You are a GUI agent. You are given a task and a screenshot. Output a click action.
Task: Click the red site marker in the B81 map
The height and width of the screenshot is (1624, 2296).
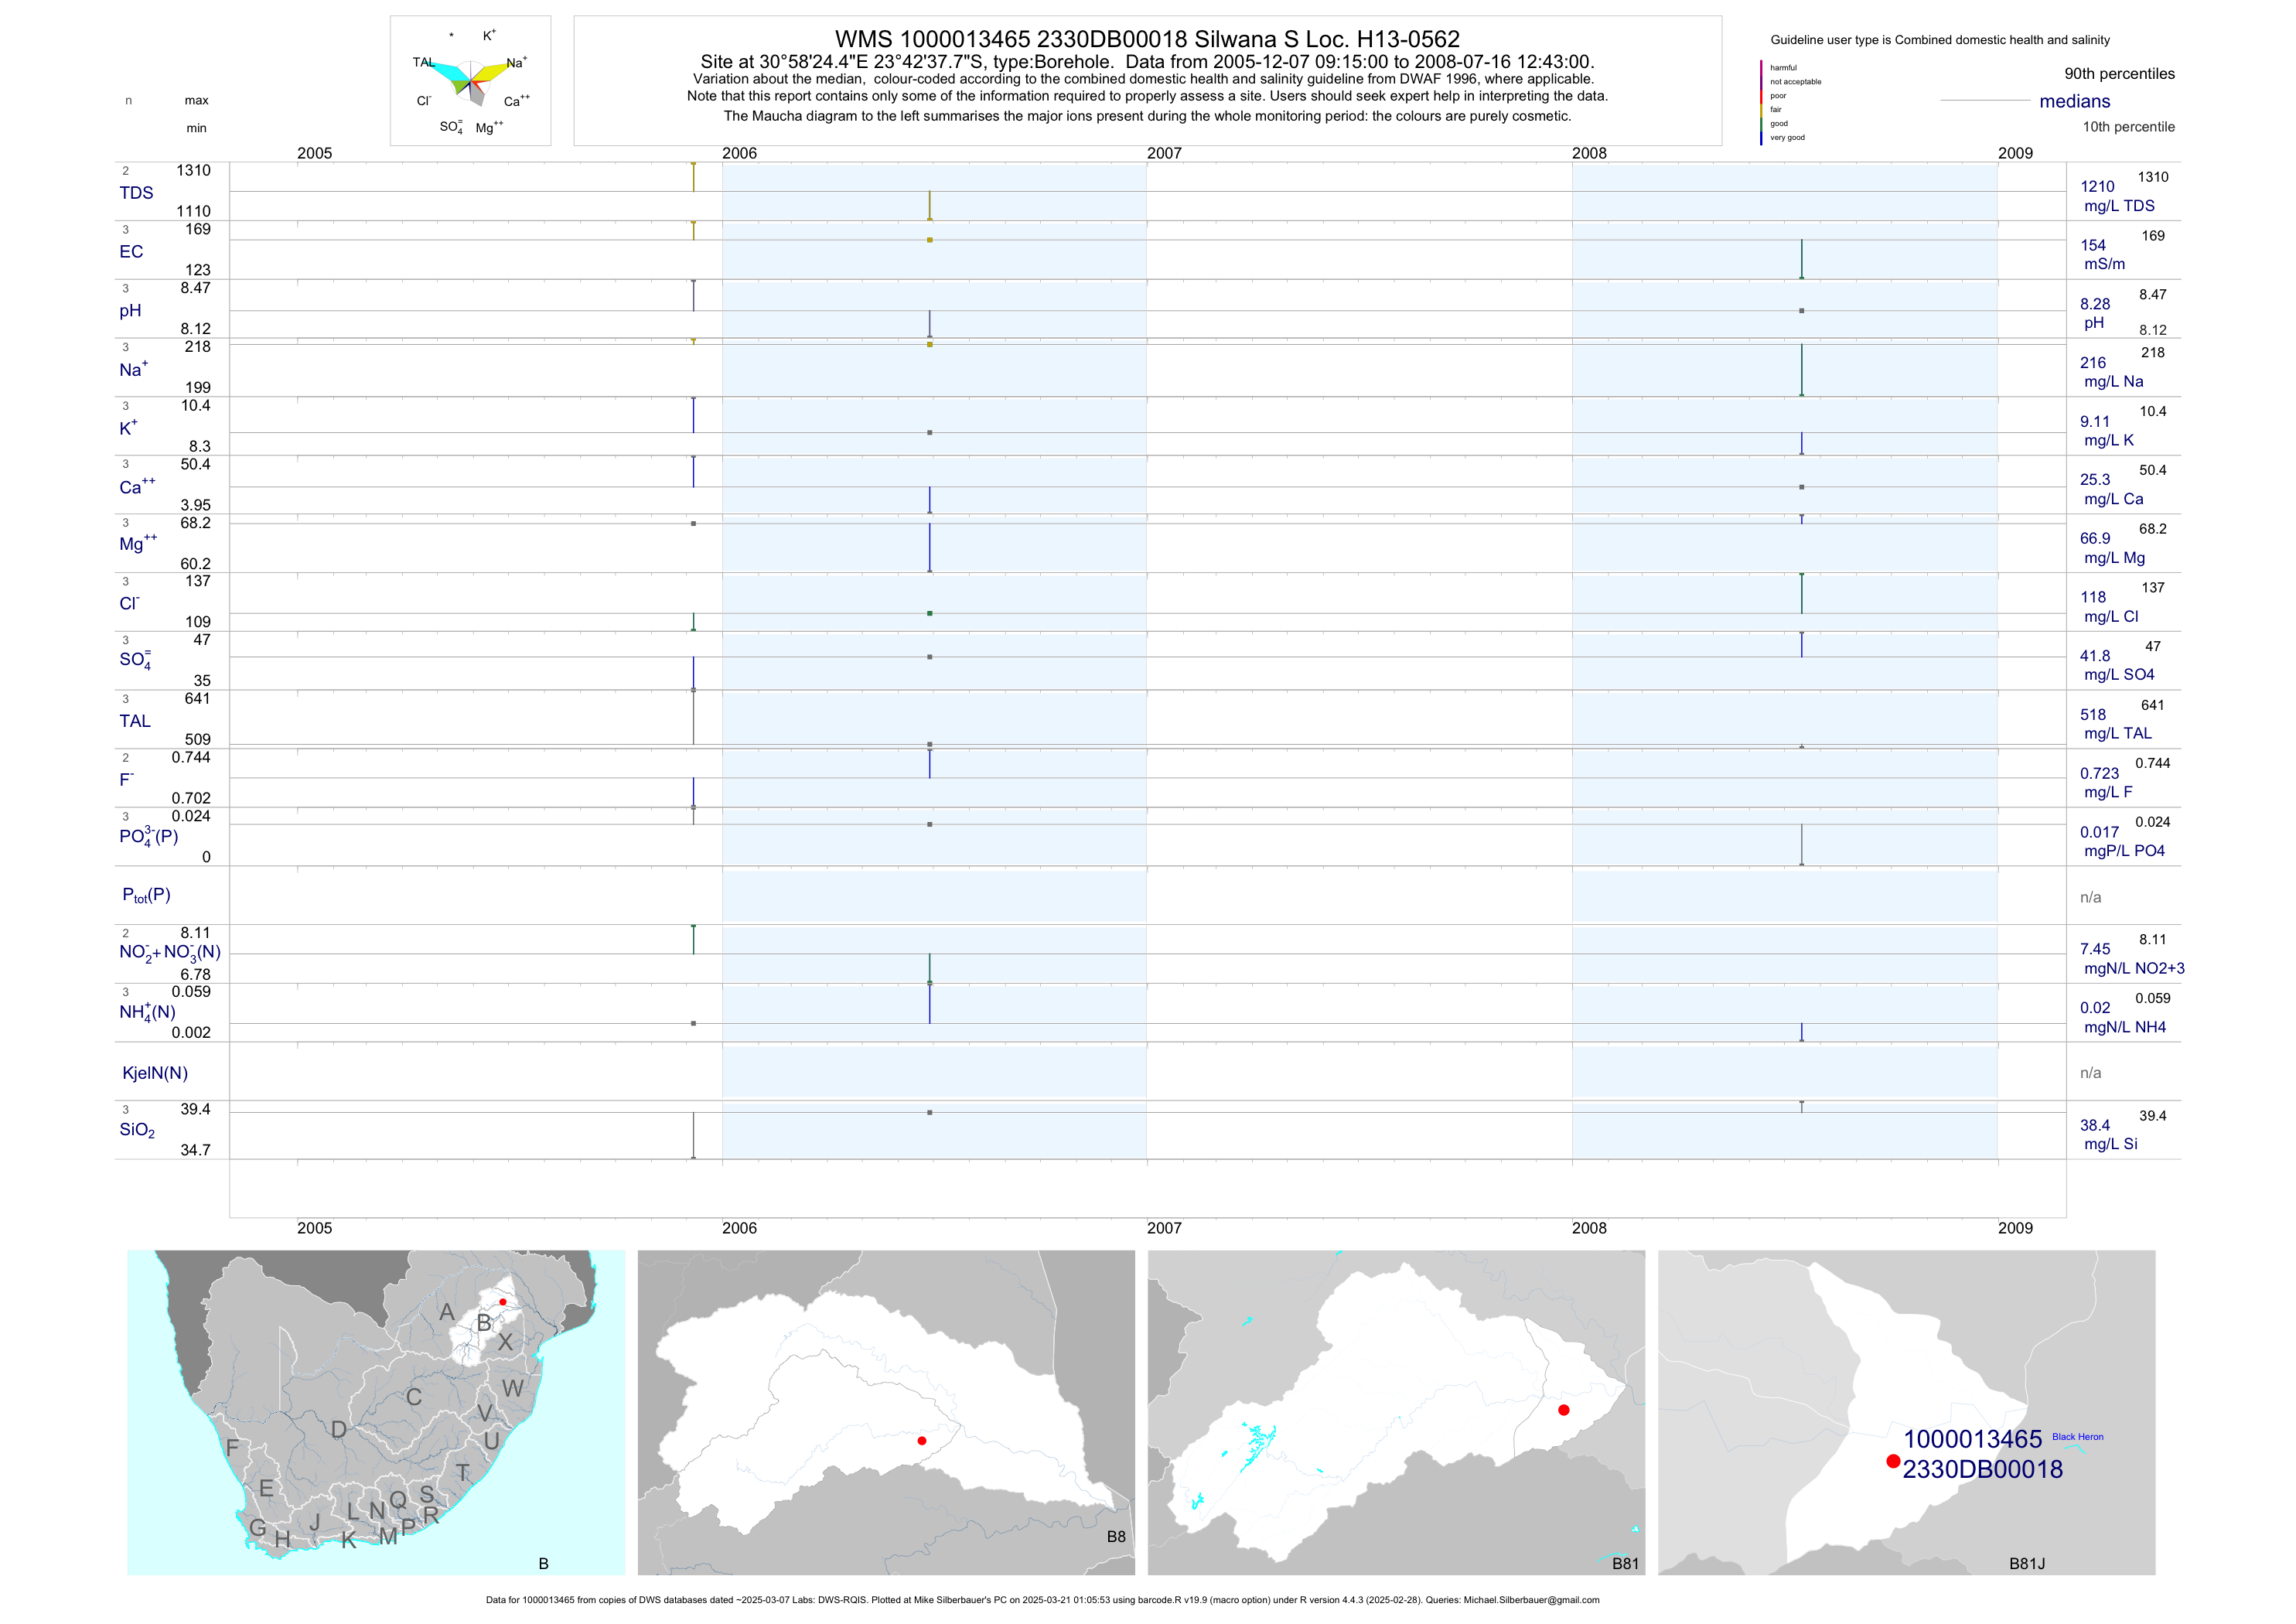pos(1564,1410)
